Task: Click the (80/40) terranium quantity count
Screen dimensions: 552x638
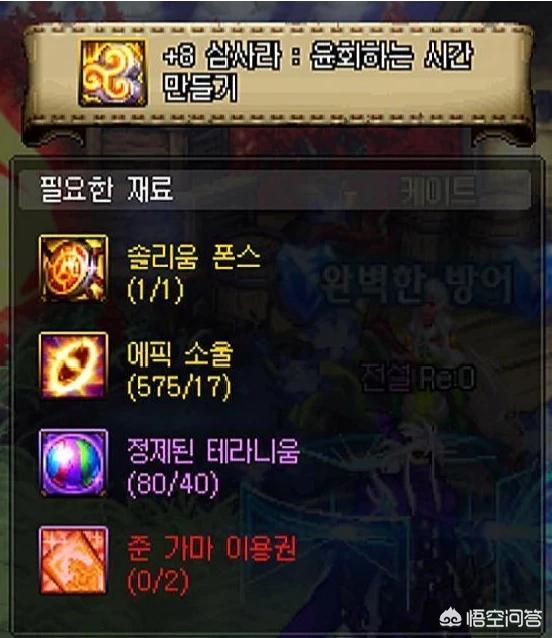Action: [173, 484]
